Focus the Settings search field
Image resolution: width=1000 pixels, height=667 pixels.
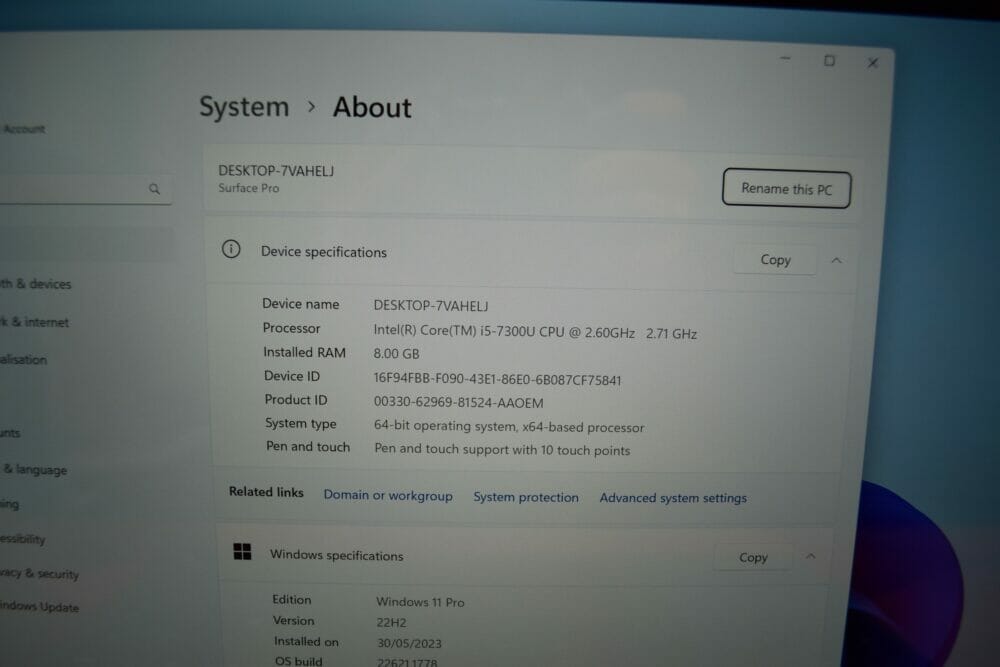tap(84, 189)
